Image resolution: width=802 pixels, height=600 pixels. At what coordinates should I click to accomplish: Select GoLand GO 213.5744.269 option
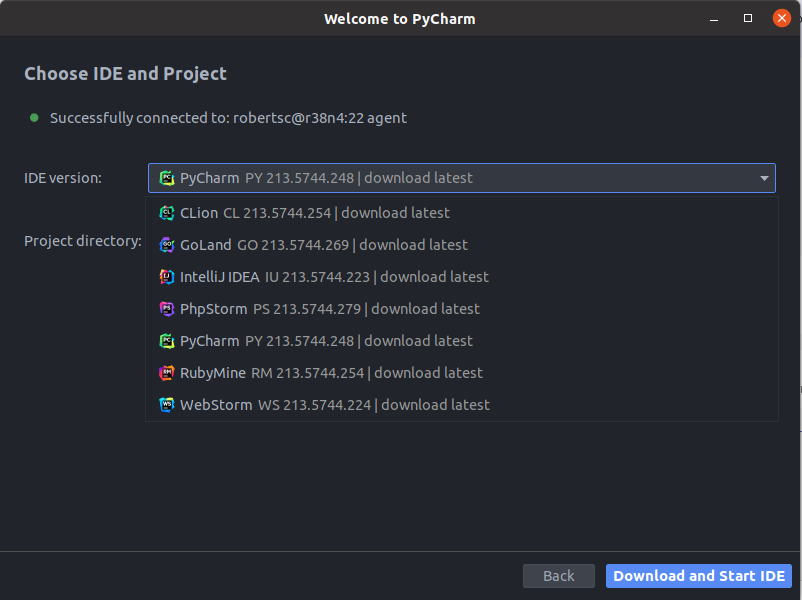(462, 245)
